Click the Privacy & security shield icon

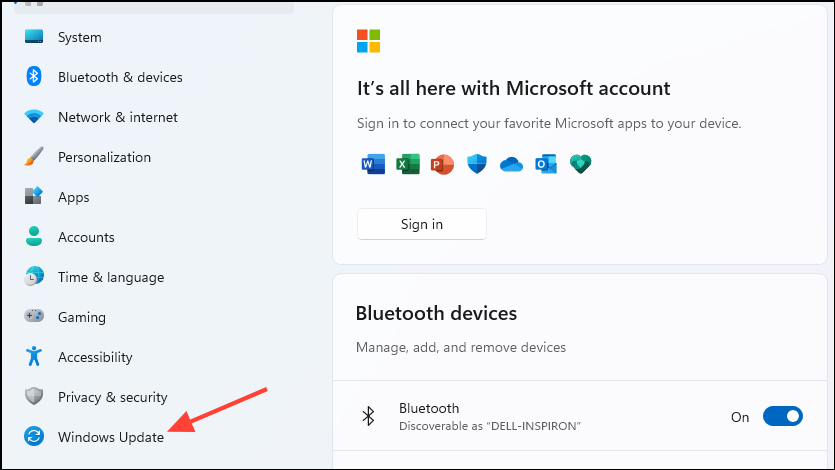34,396
